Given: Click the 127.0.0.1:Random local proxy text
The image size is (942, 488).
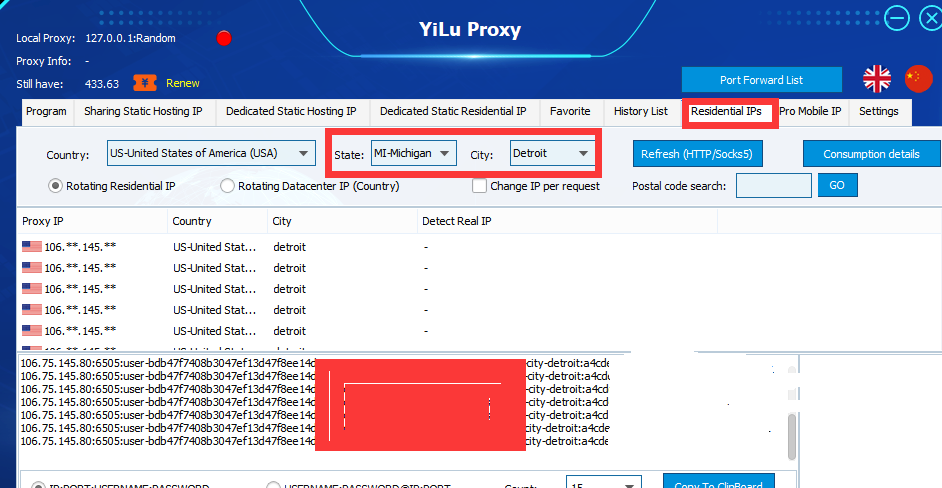Looking at the screenshot, I should (130, 38).
